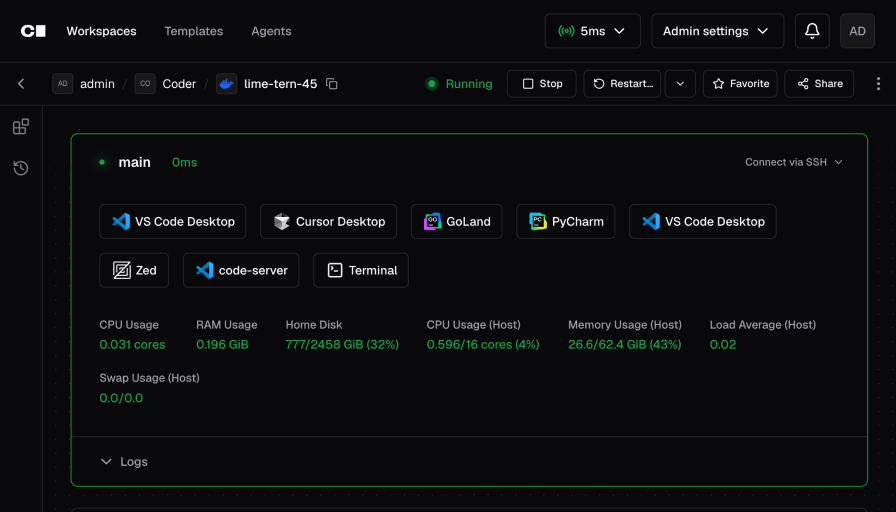Open the Agents tab
The height and width of the screenshot is (512, 896).
[271, 31]
